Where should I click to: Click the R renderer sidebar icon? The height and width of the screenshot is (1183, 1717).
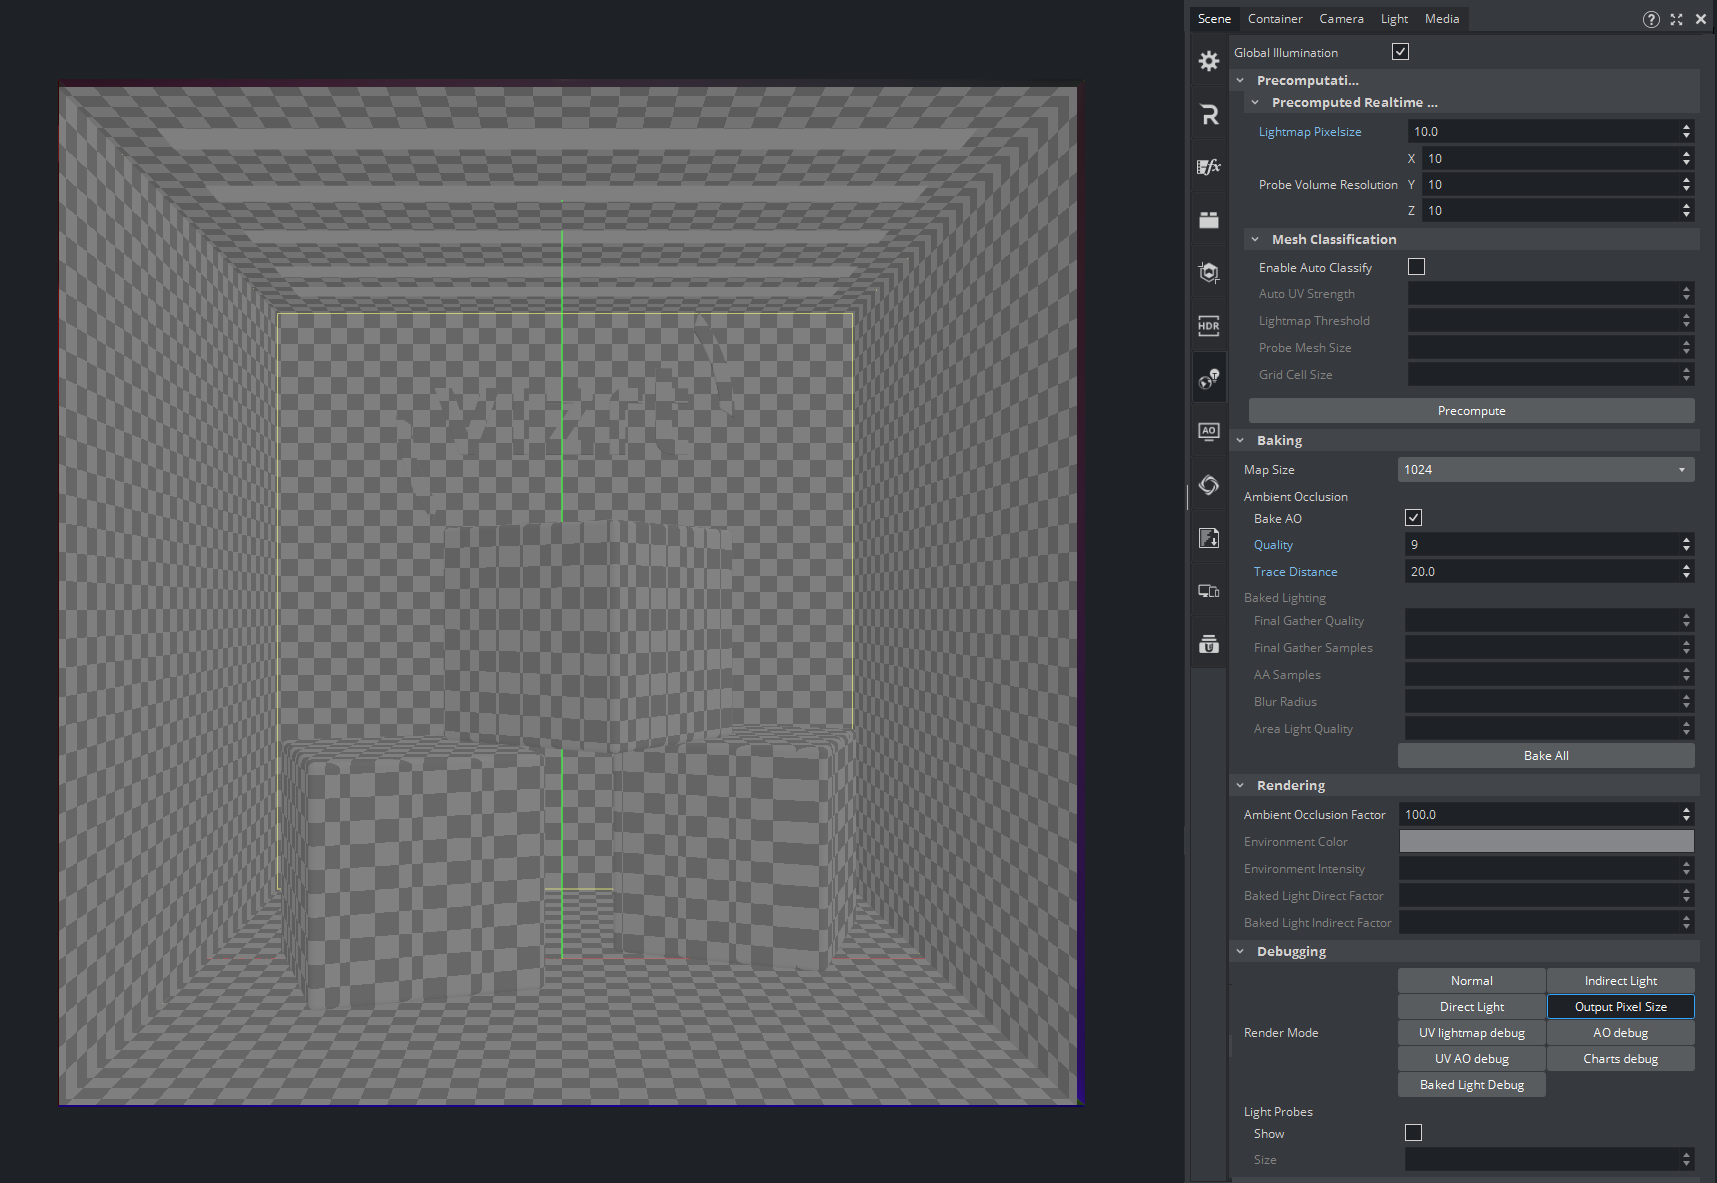(x=1209, y=114)
